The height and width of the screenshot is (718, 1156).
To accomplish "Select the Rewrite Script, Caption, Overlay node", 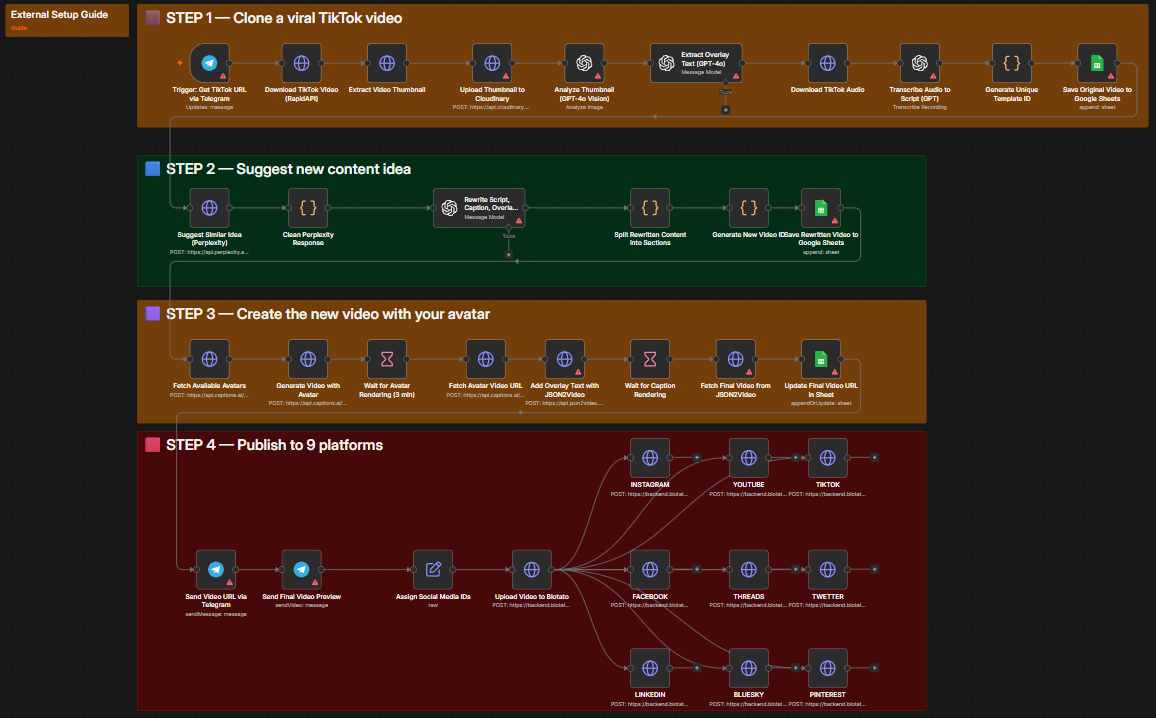I will tap(479, 208).
